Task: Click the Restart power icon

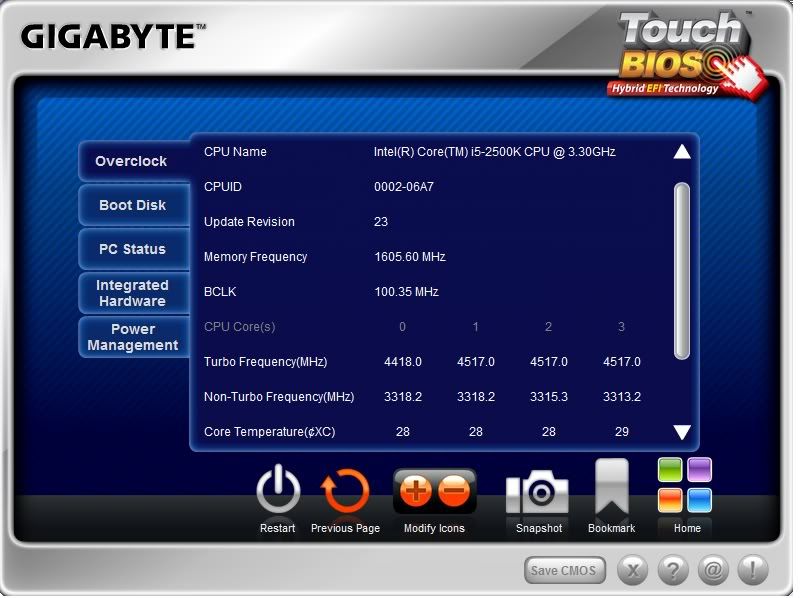Action: [x=278, y=492]
